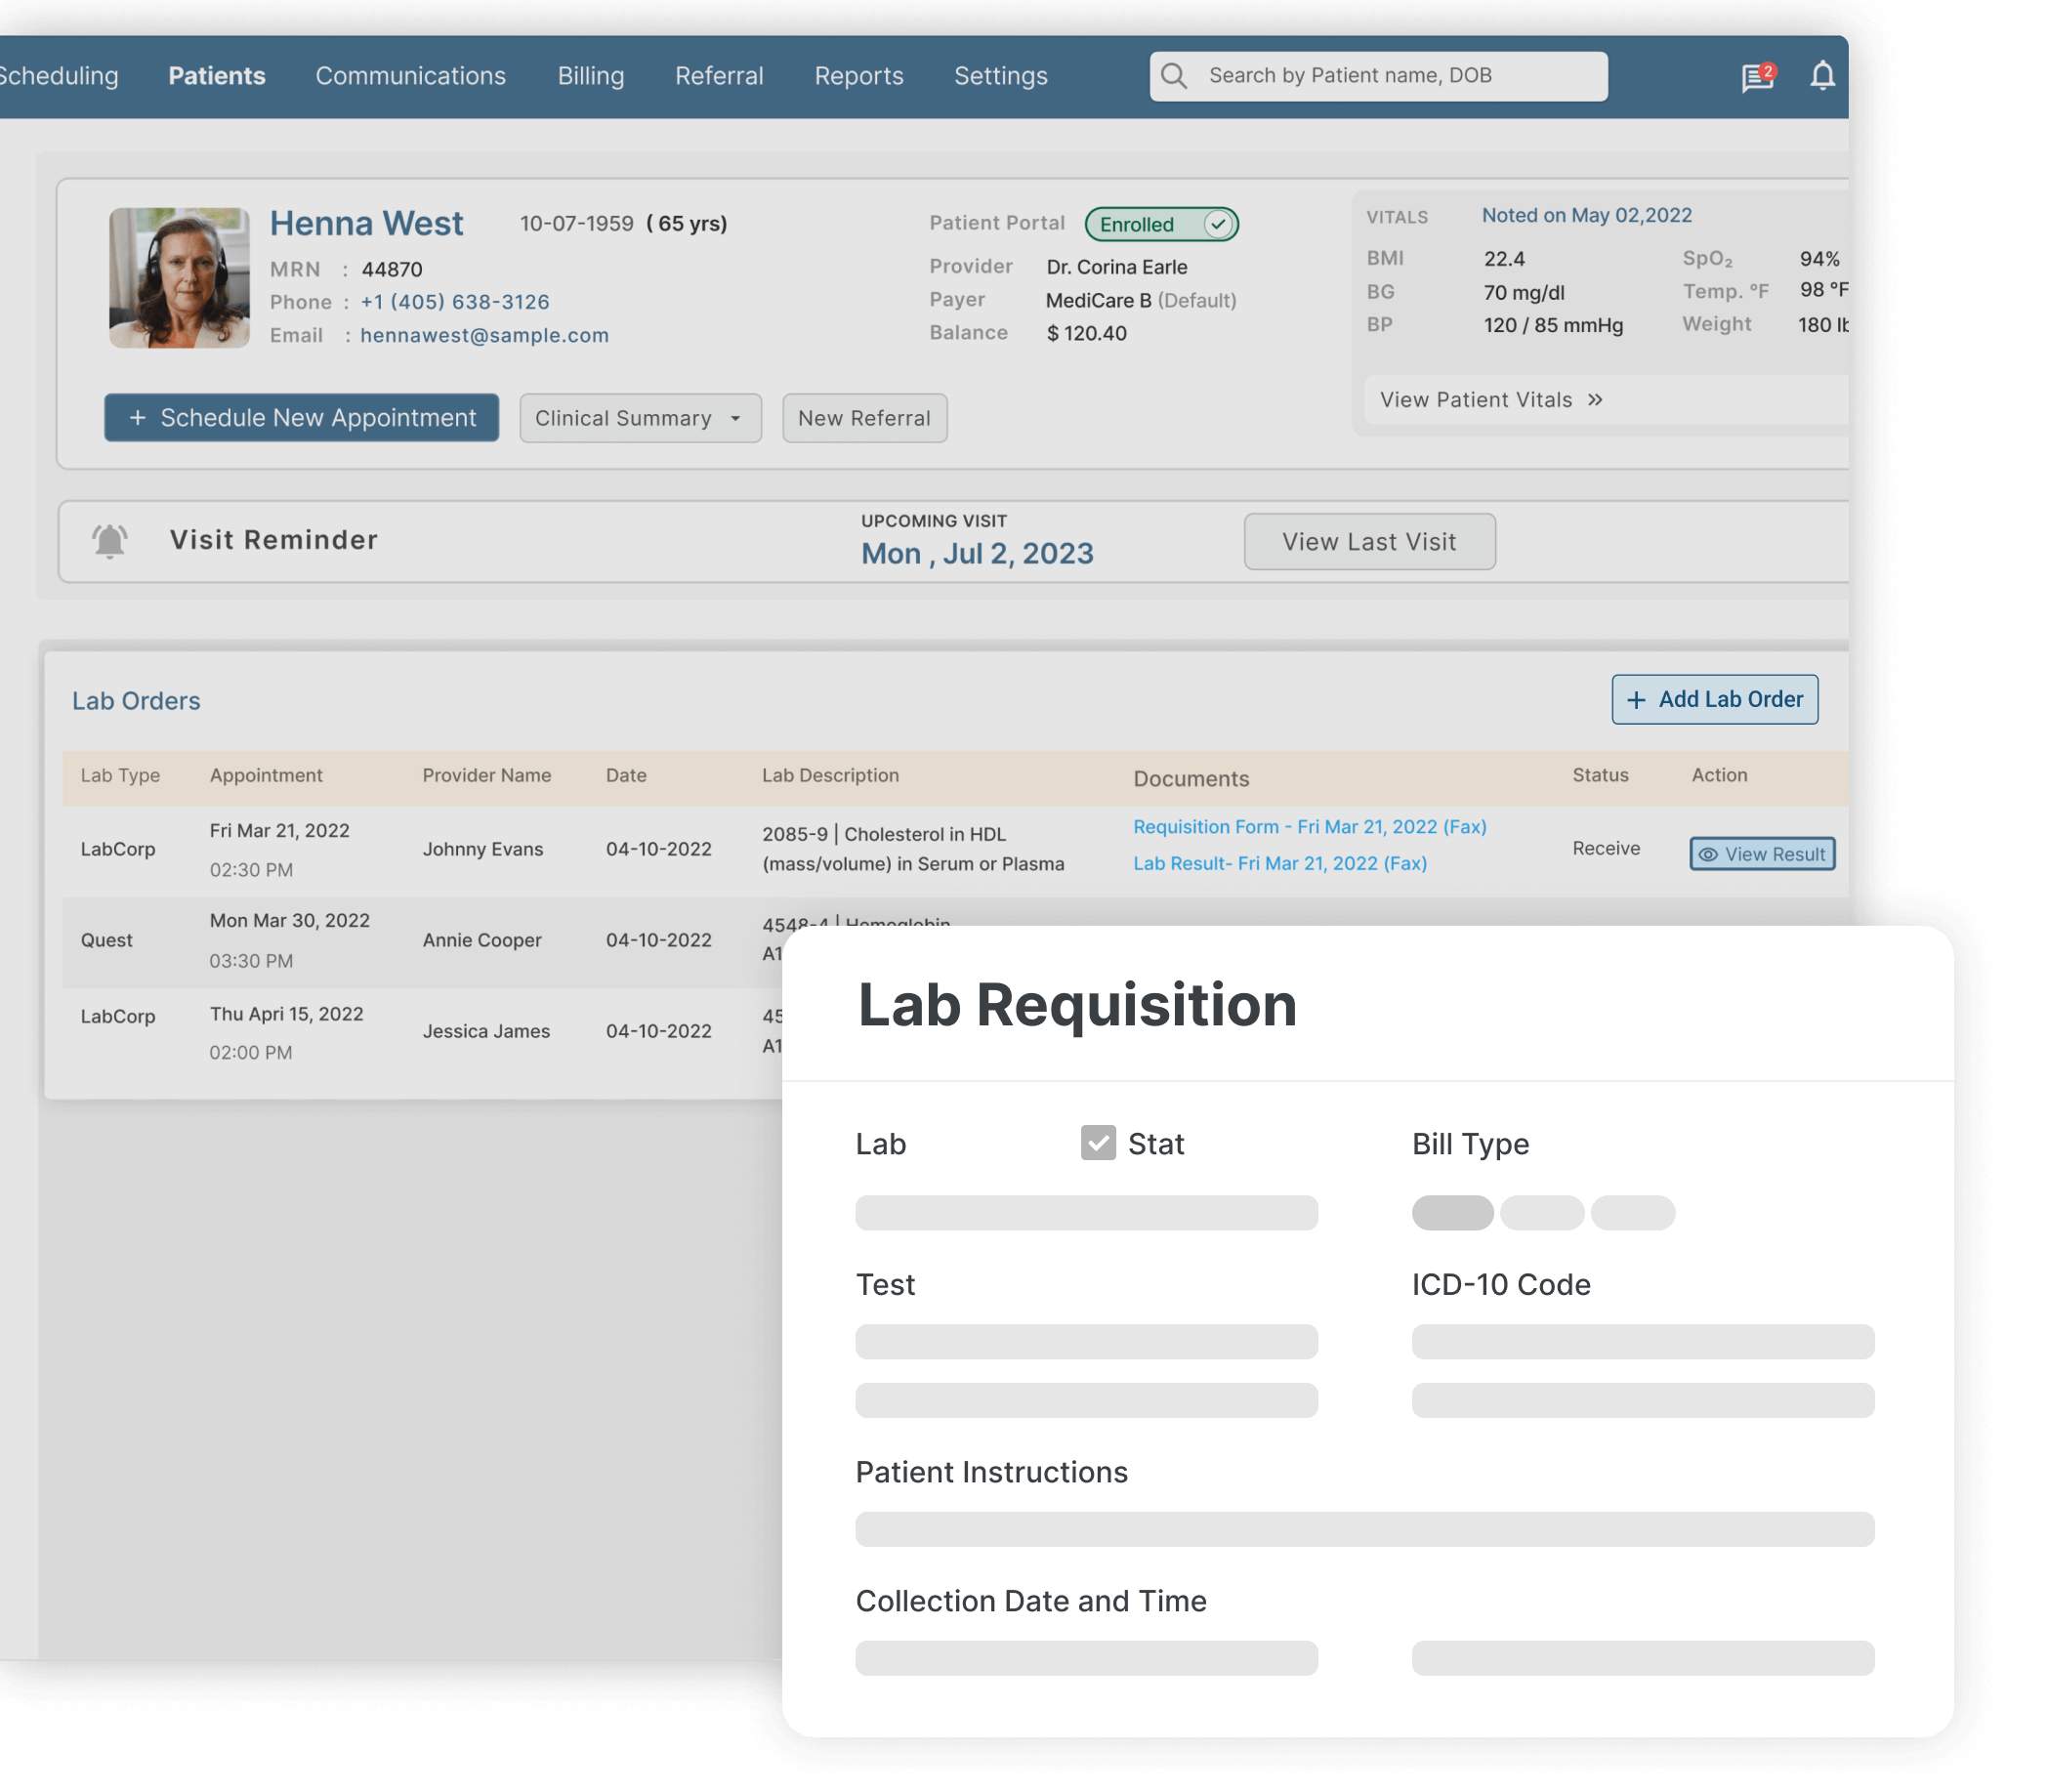The width and height of the screenshot is (2048, 1792).
Task: Click the View Last Visit button
Action: click(1368, 541)
